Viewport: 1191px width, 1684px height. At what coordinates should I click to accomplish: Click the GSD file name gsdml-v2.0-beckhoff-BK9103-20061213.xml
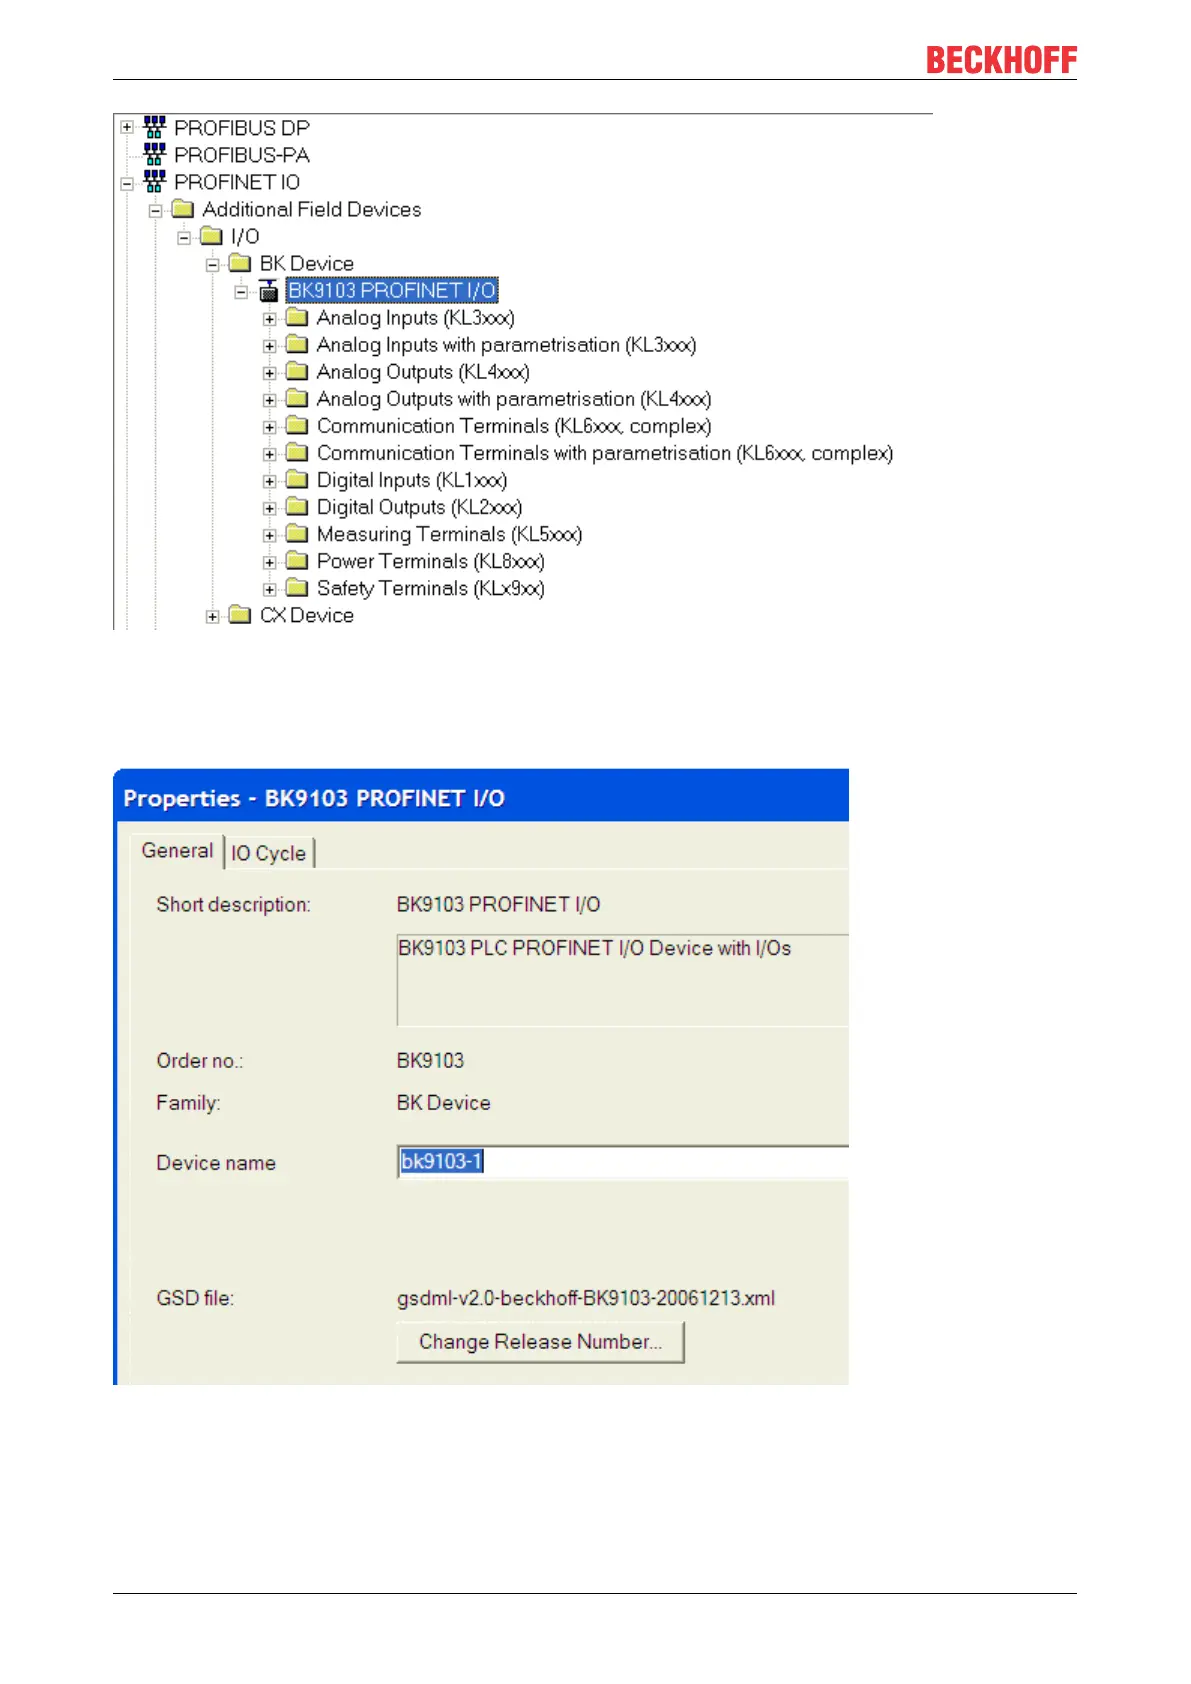tap(586, 1298)
